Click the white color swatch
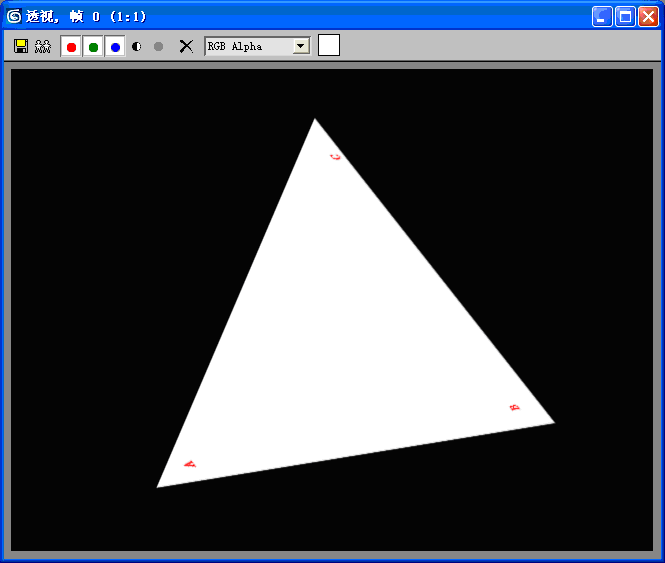665x563 pixels. [x=329, y=45]
